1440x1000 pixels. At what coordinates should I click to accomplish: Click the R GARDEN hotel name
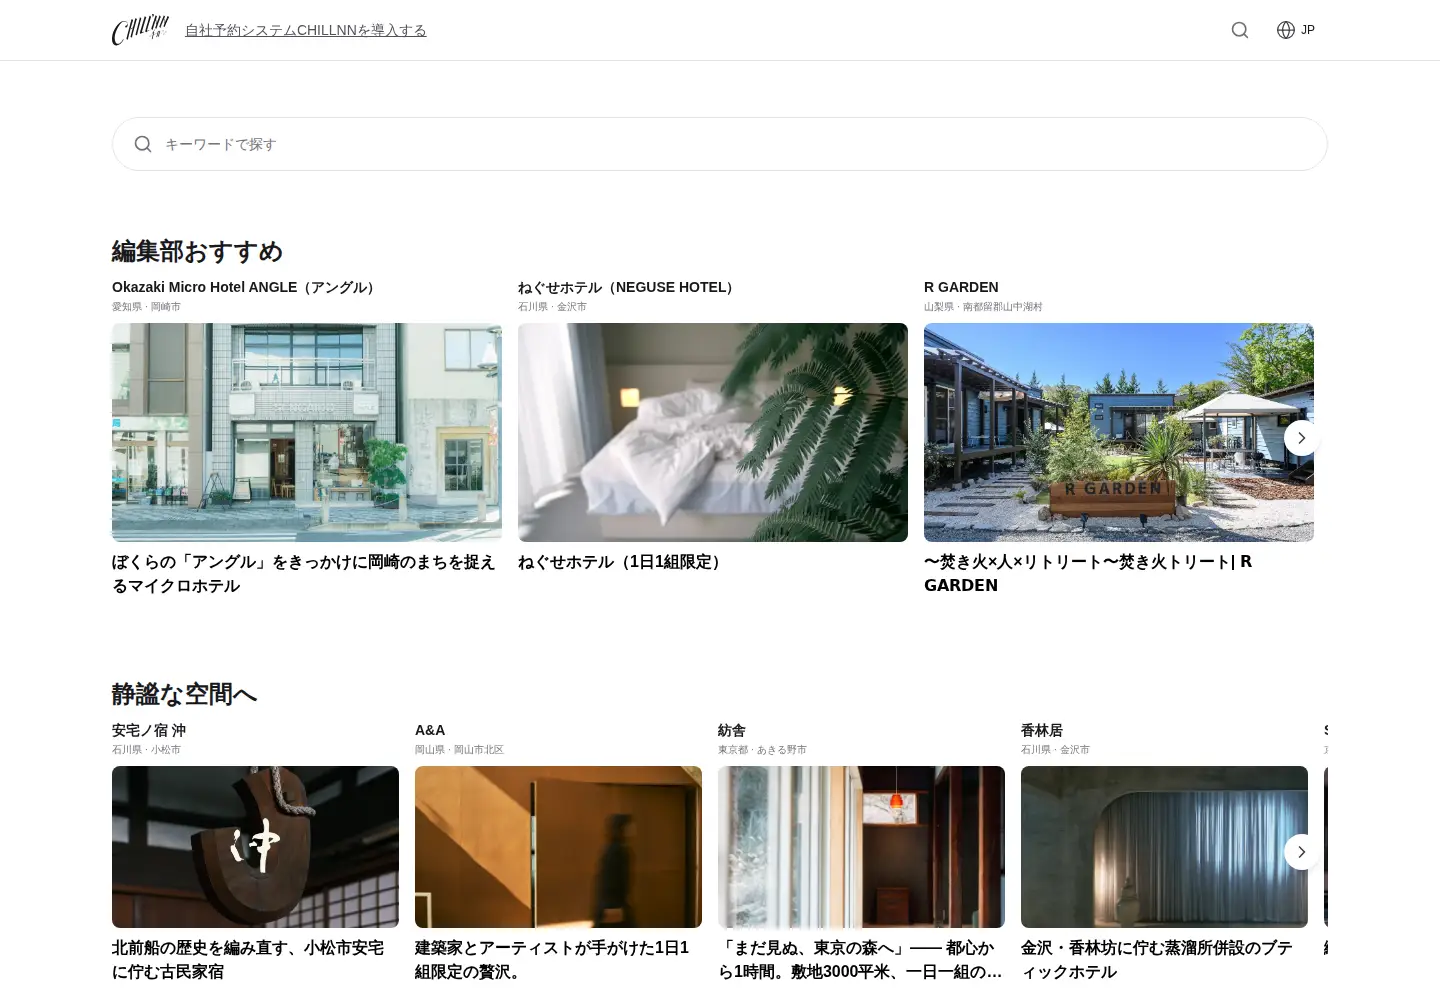[x=961, y=287]
